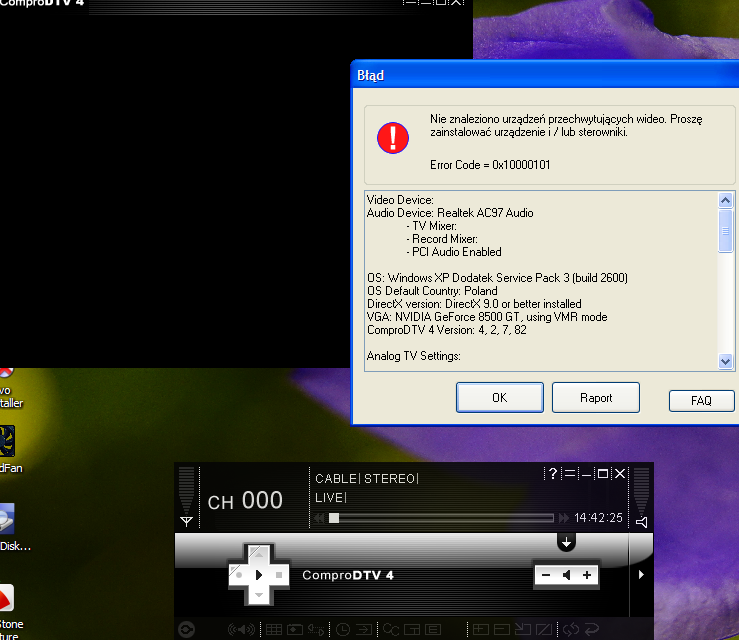
Task: Click the diagonal-arrow window resize icon
Action: tap(523, 629)
